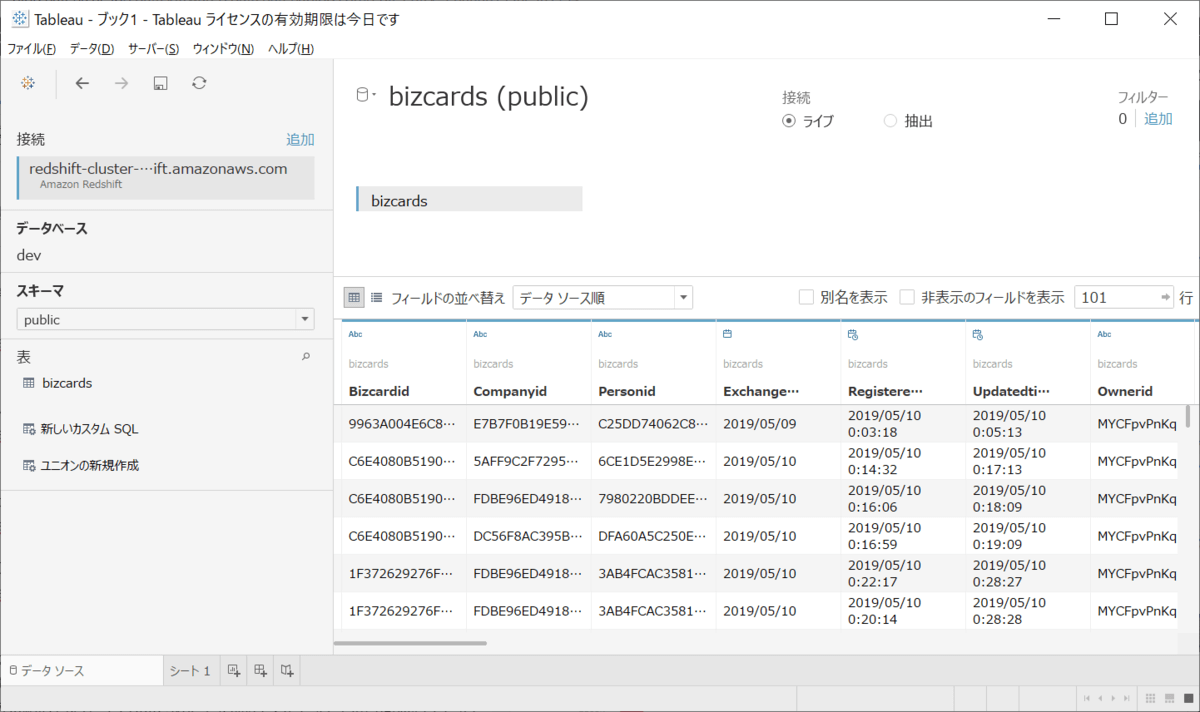This screenshot has width=1200, height=712.
Task: Click the New Custom SQL icon
Action: pos(29,429)
